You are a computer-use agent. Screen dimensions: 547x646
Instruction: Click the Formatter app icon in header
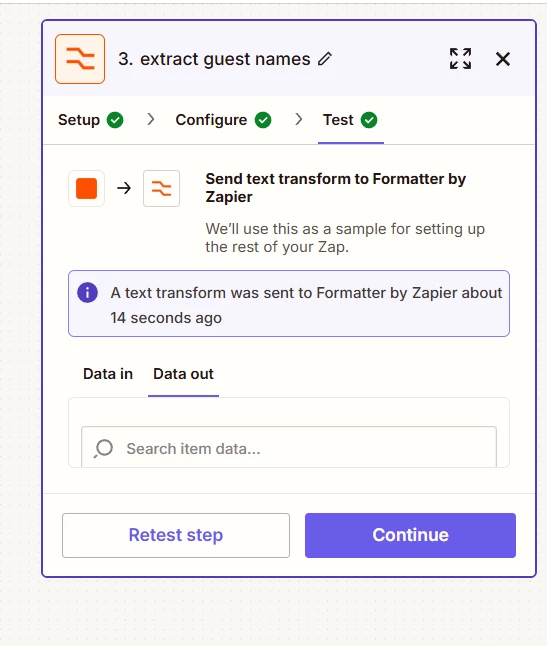point(80,59)
